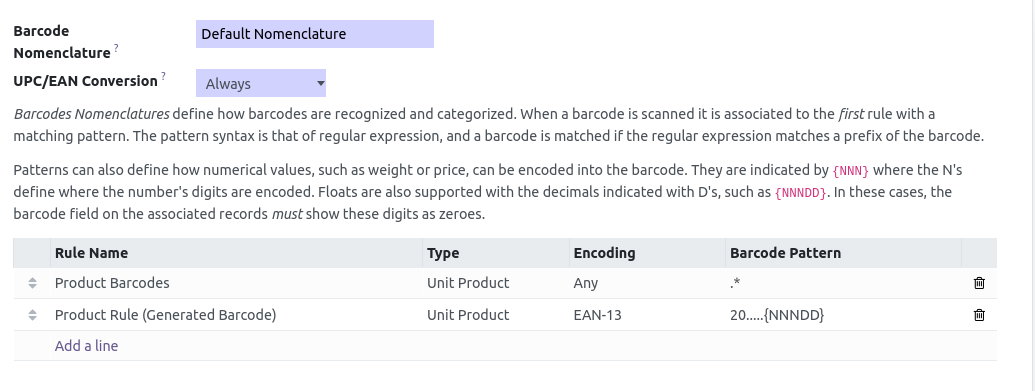Open the Barcode Nomenclature help tooltip
The width and height of the screenshot is (1035, 391).
(x=116, y=48)
